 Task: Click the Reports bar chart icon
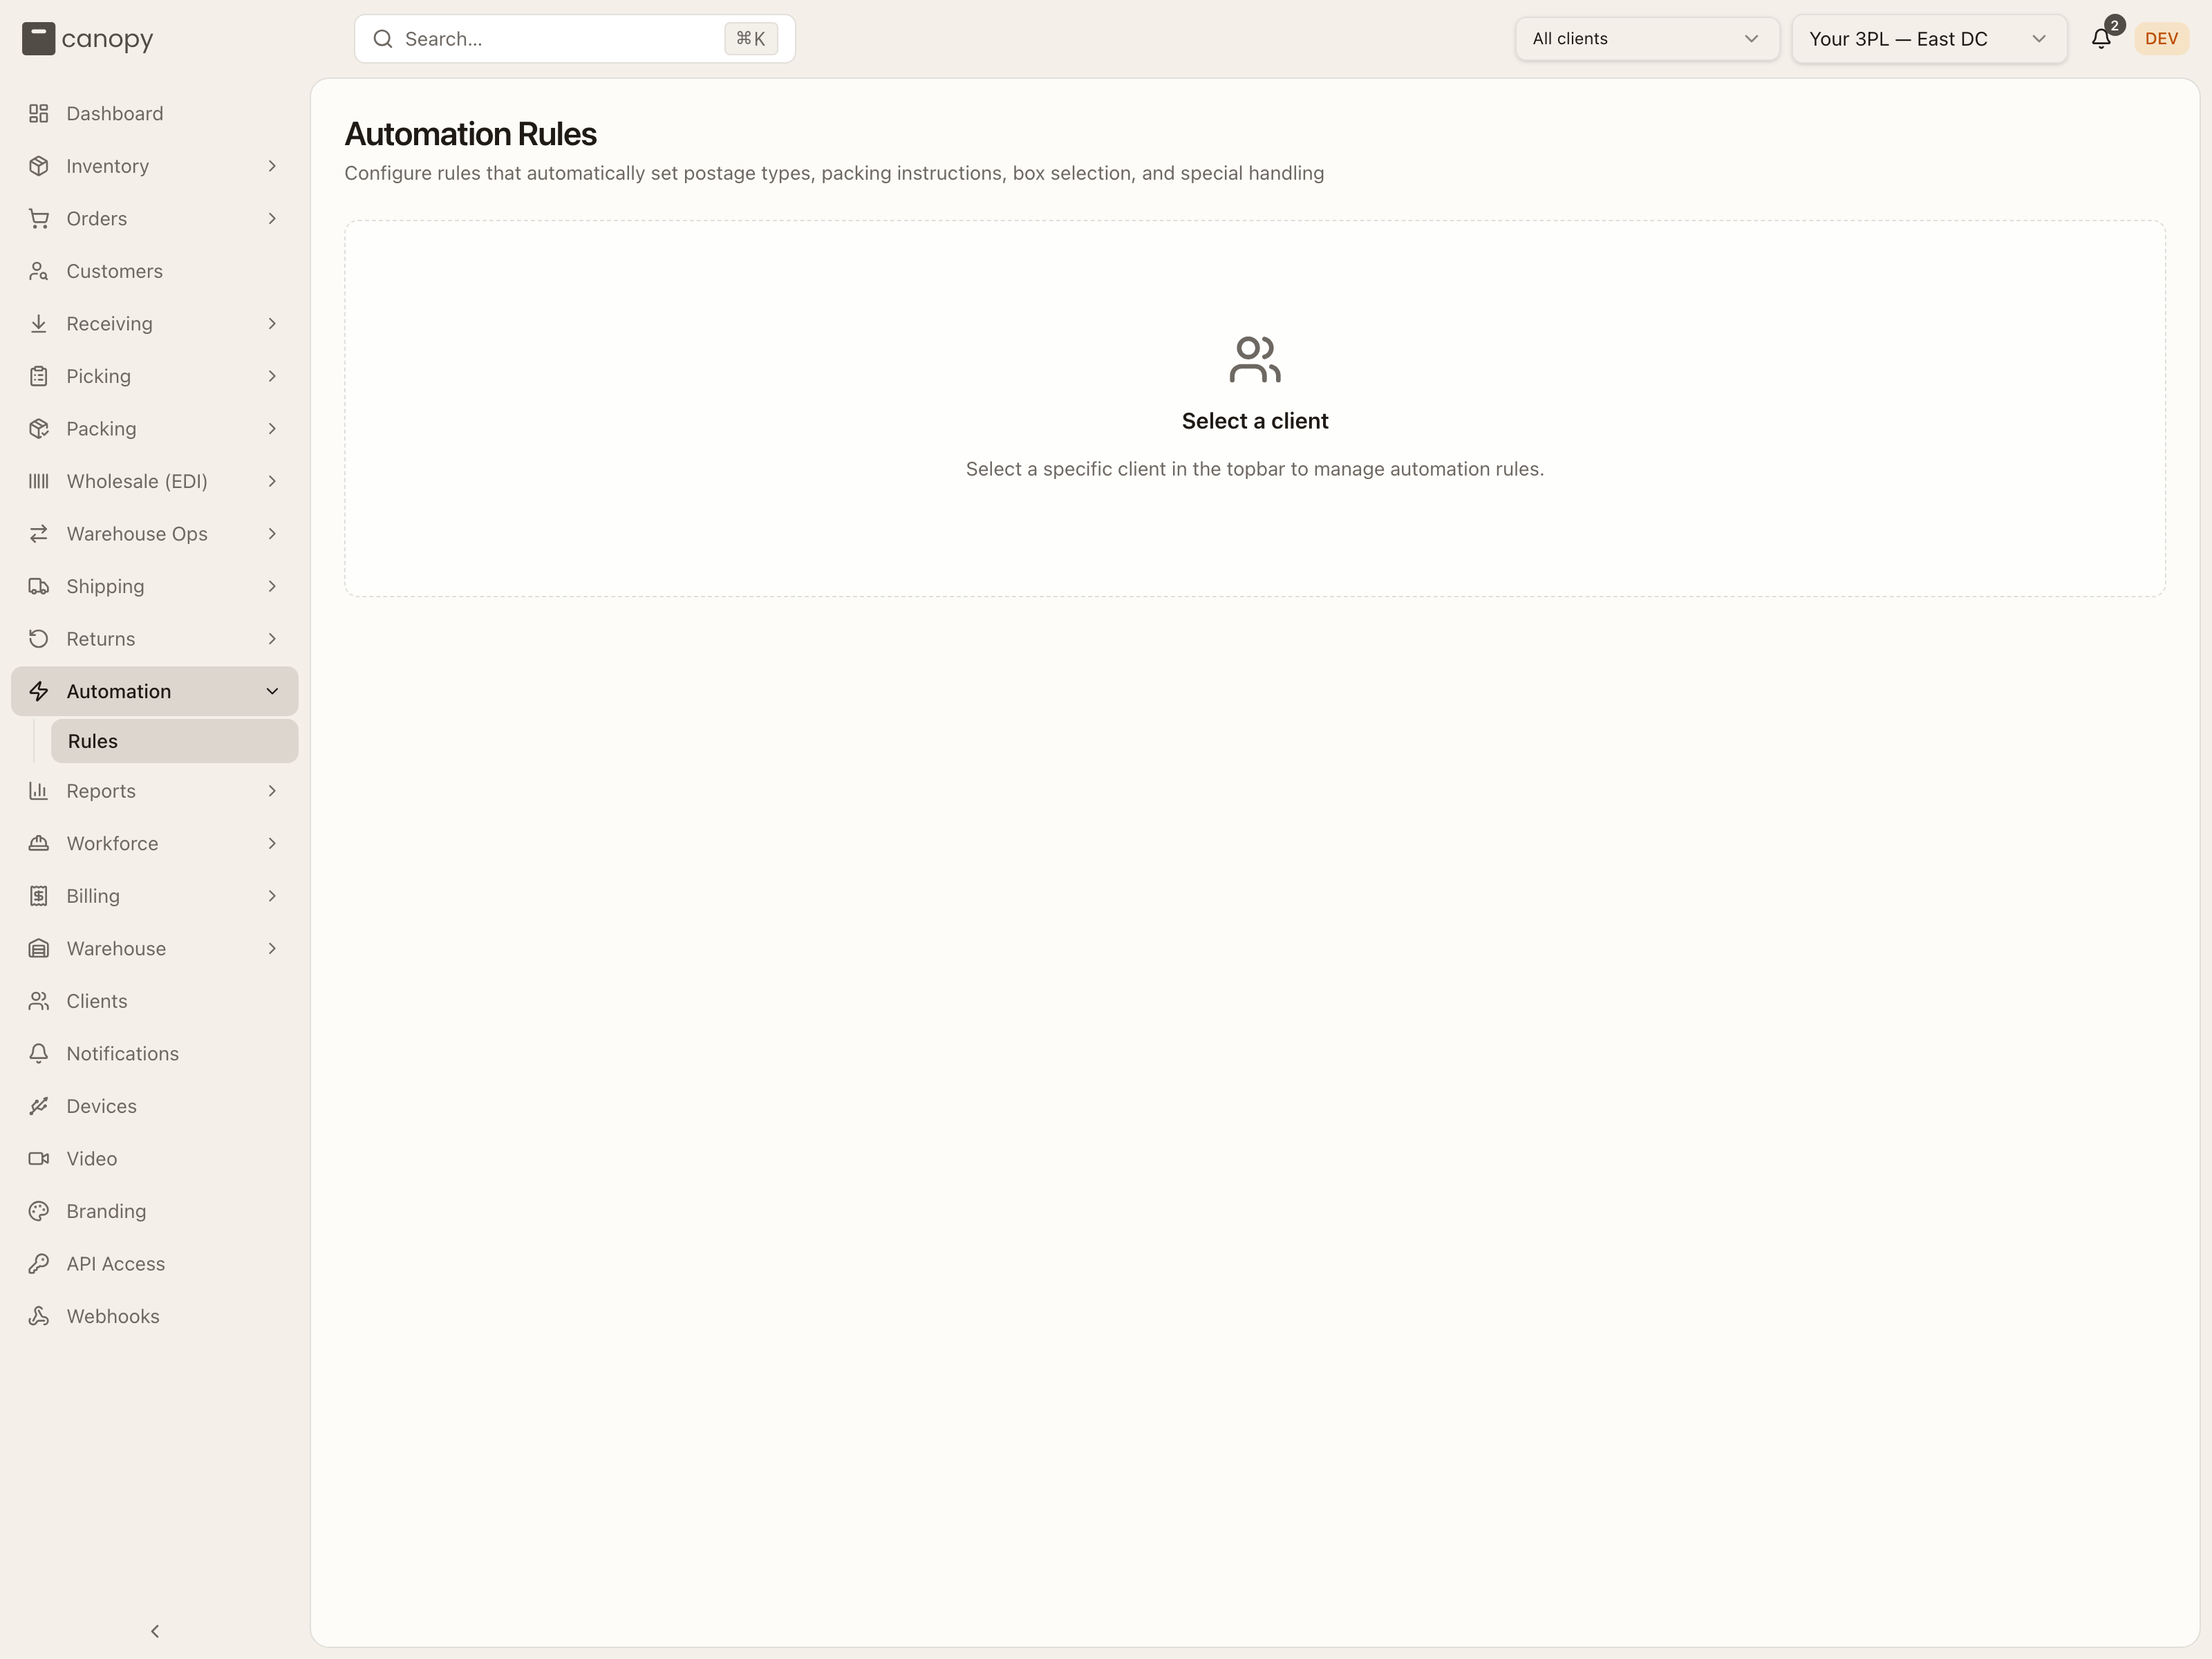click(39, 790)
